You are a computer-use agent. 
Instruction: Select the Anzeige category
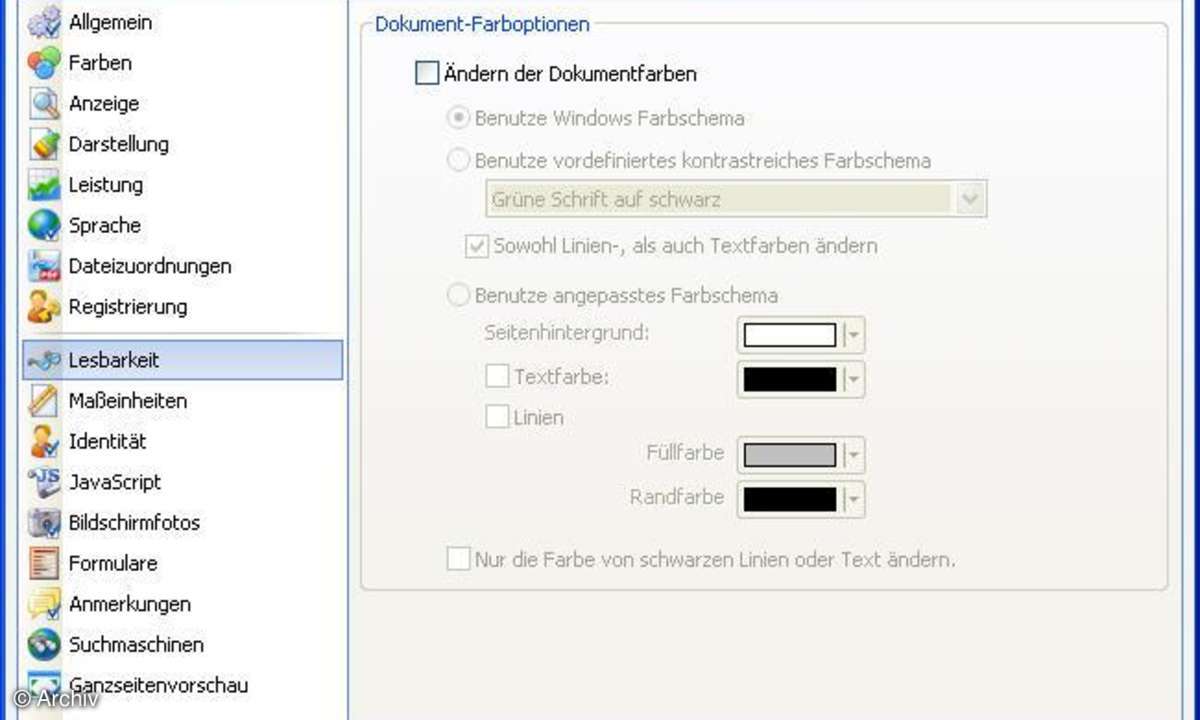pos(104,103)
